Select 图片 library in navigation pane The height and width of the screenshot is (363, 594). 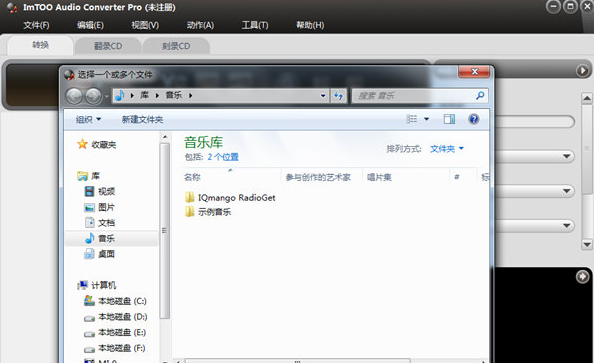tap(99, 207)
